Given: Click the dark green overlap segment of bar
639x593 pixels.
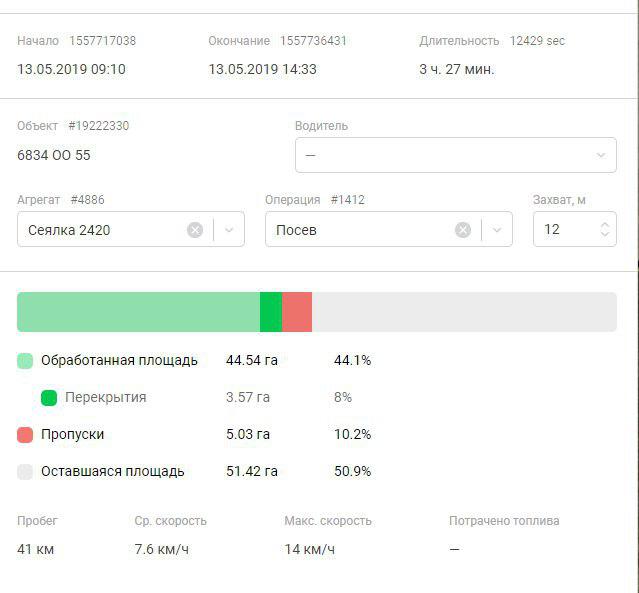Looking at the screenshot, I should (x=271, y=312).
